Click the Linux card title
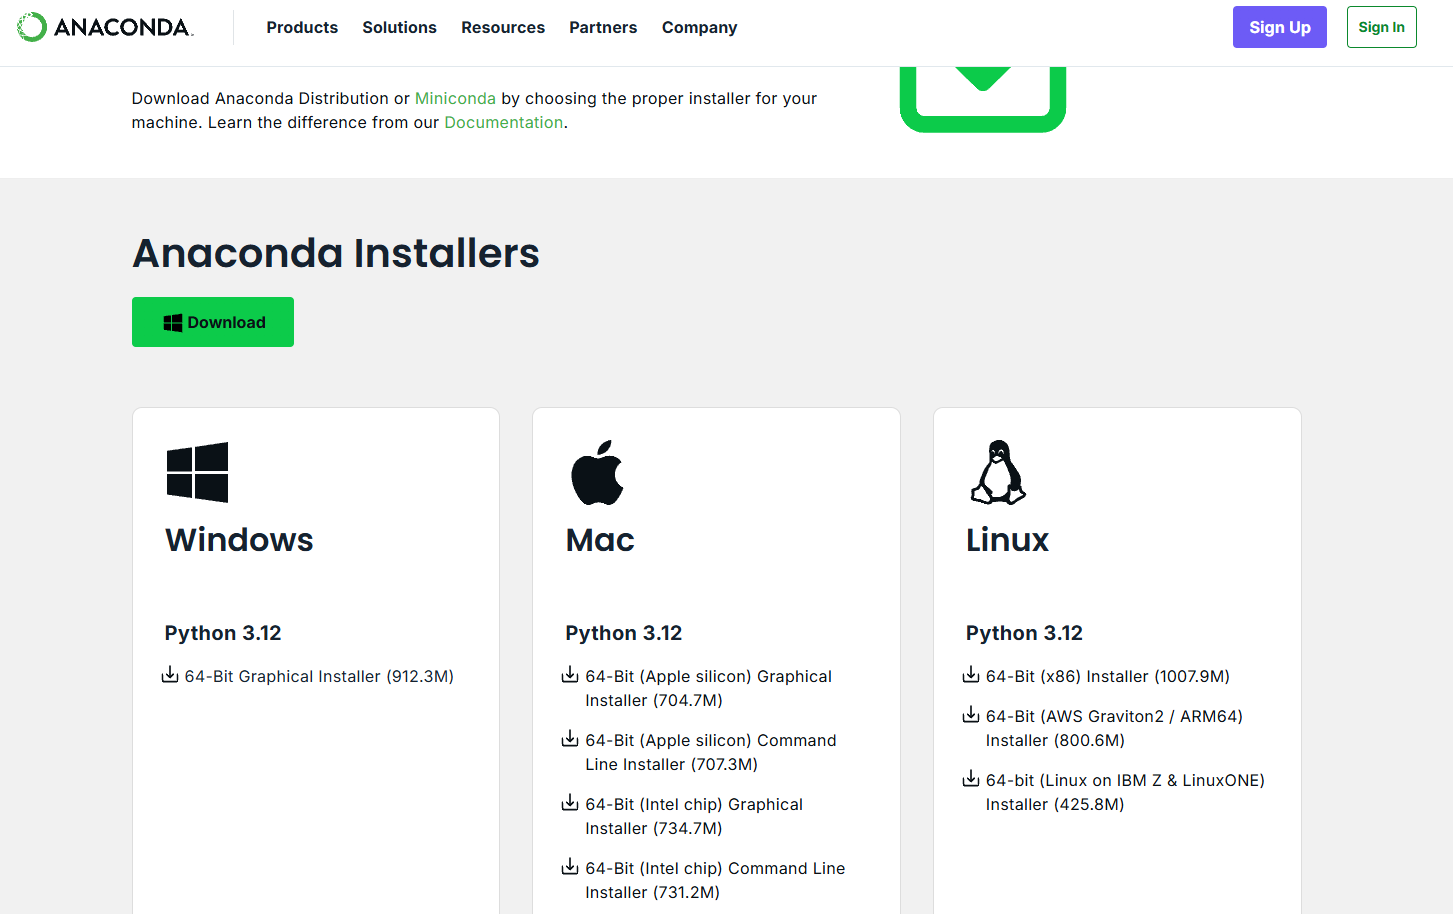Viewport: 1453px width, 914px height. pyautogui.click(x=1007, y=540)
